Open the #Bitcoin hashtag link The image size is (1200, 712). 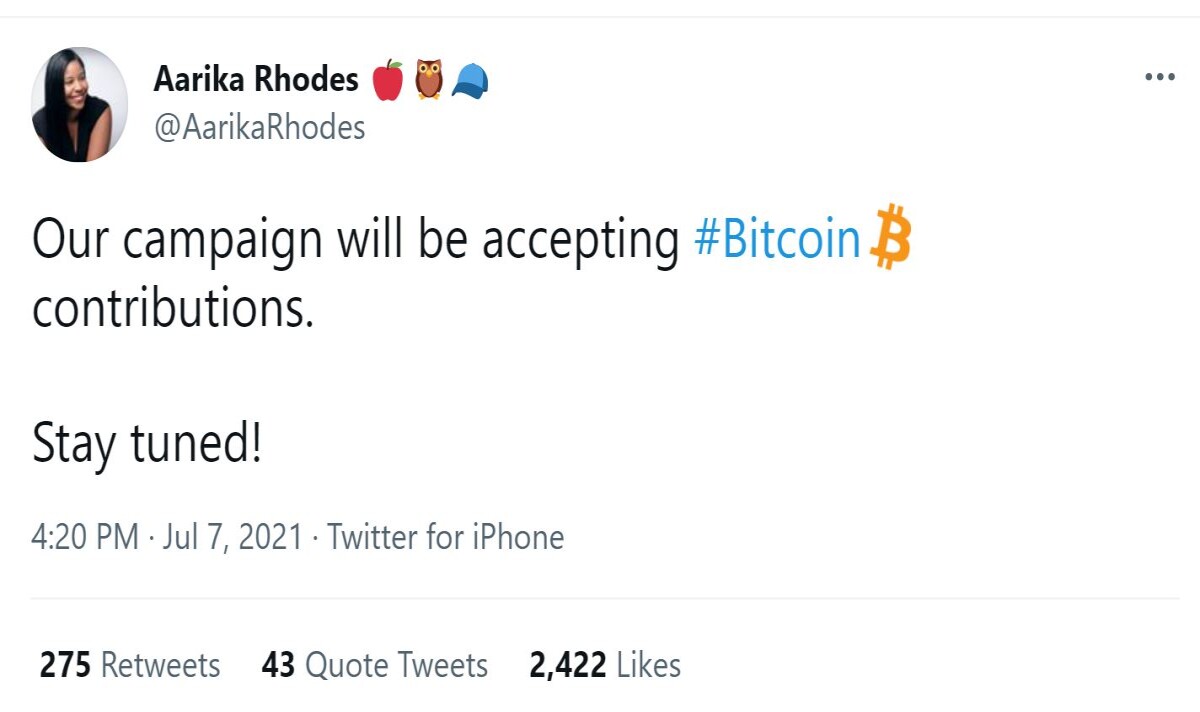pyautogui.click(x=777, y=241)
